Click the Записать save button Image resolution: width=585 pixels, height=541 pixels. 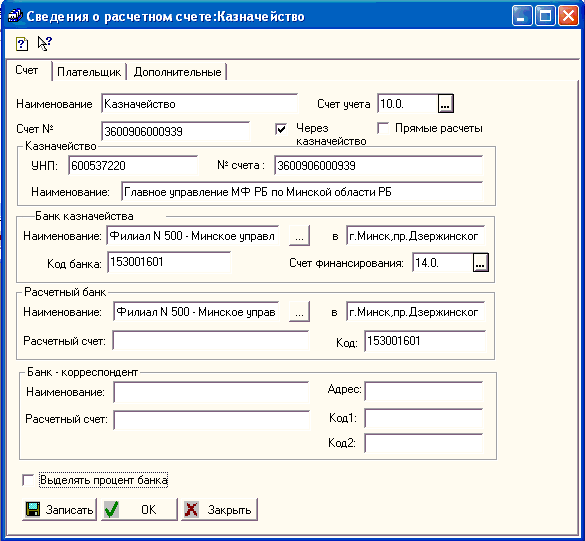pos(60,509)
